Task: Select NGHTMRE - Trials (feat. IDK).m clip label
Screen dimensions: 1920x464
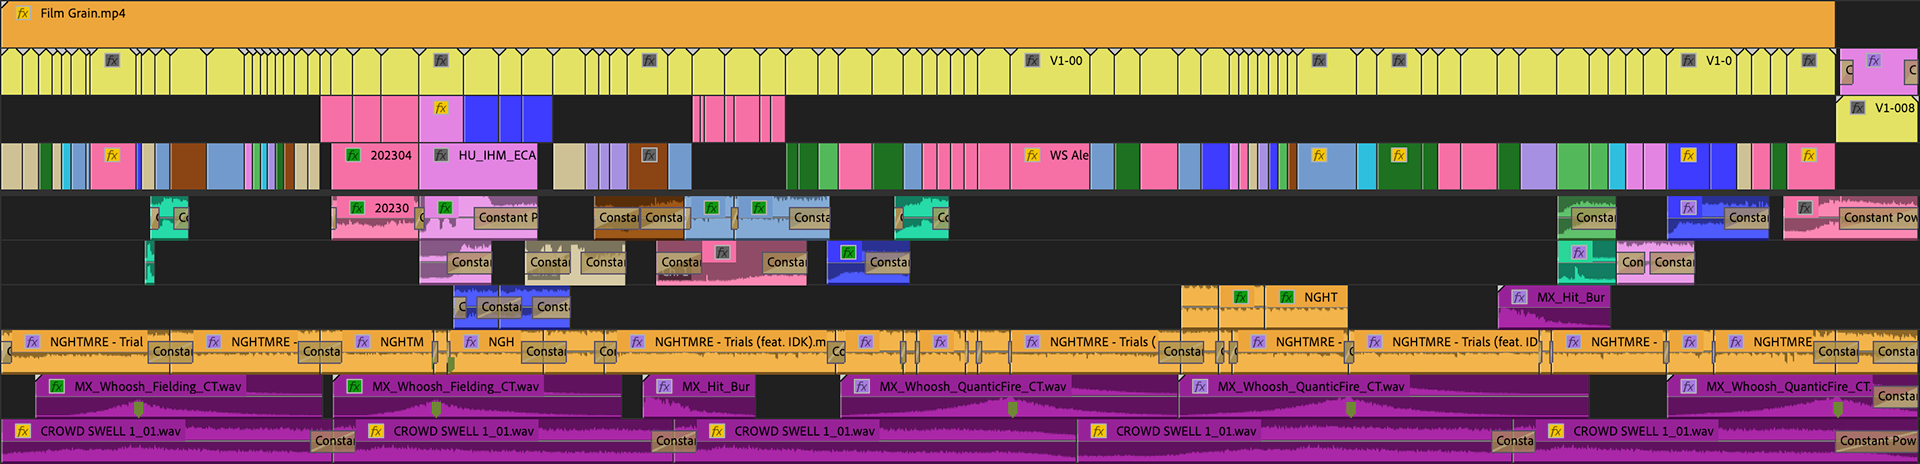Action: (x=740, y=342)
